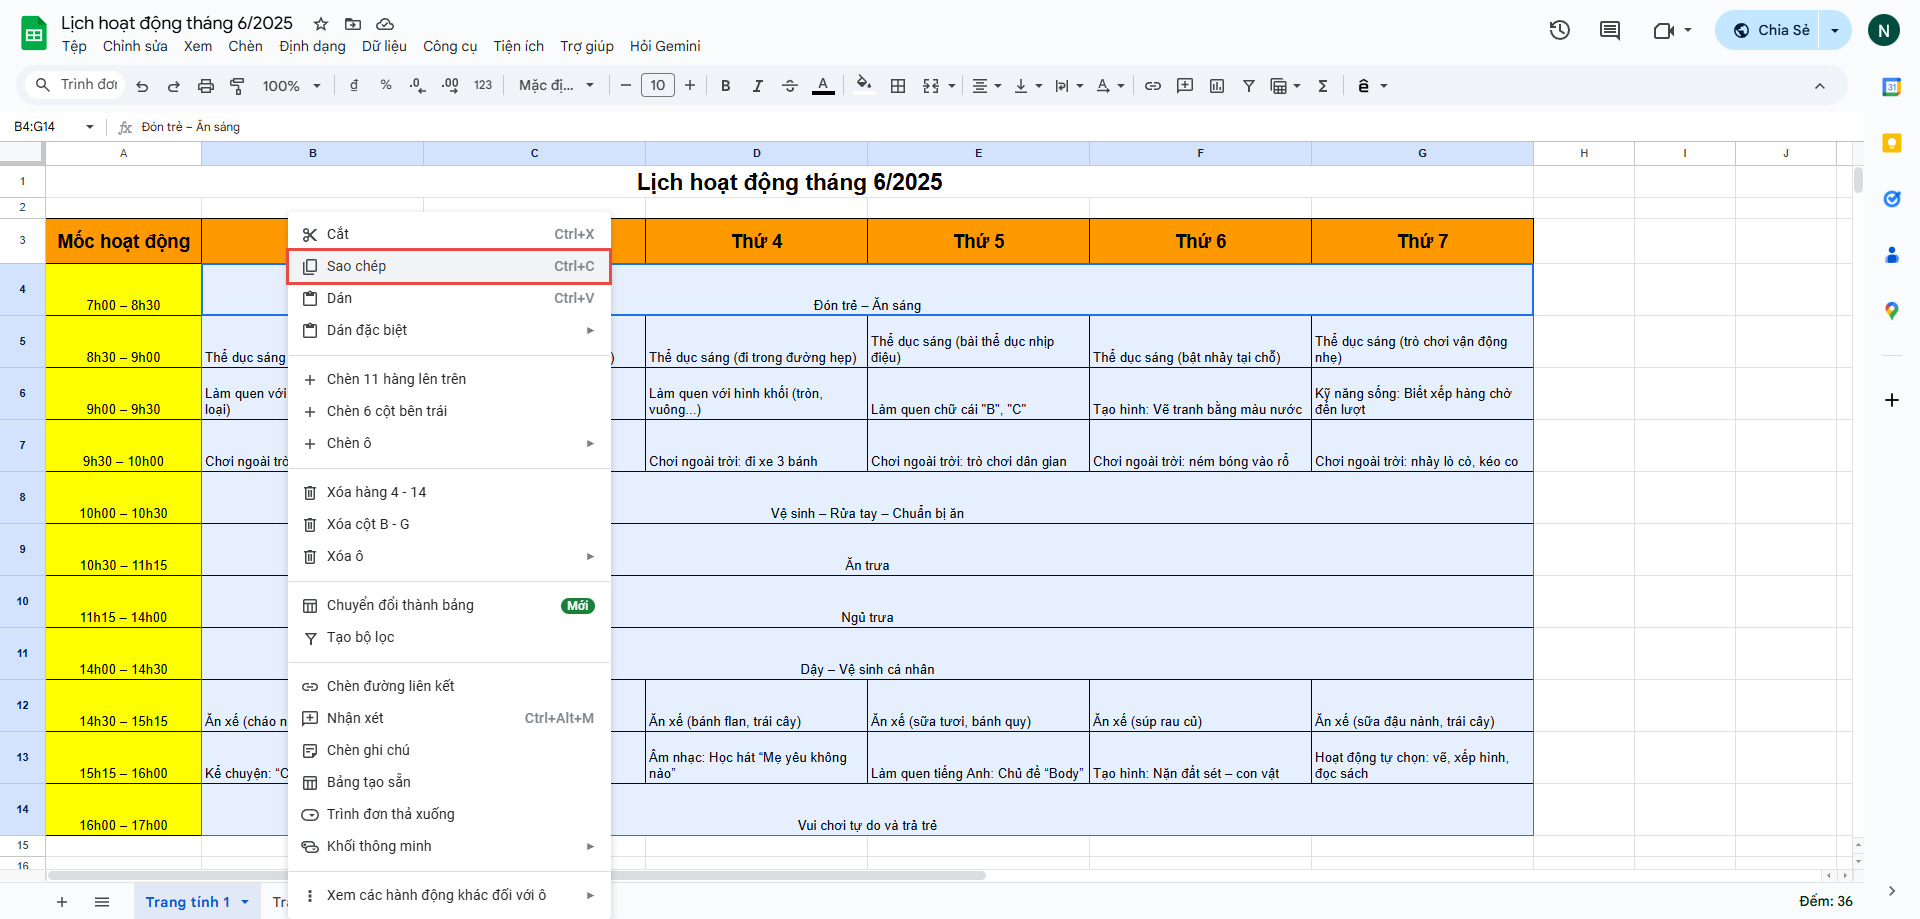The height and width of the screenshot is (919, 1920).
Task: Open the font family dropdown
Action: [556, 86]
